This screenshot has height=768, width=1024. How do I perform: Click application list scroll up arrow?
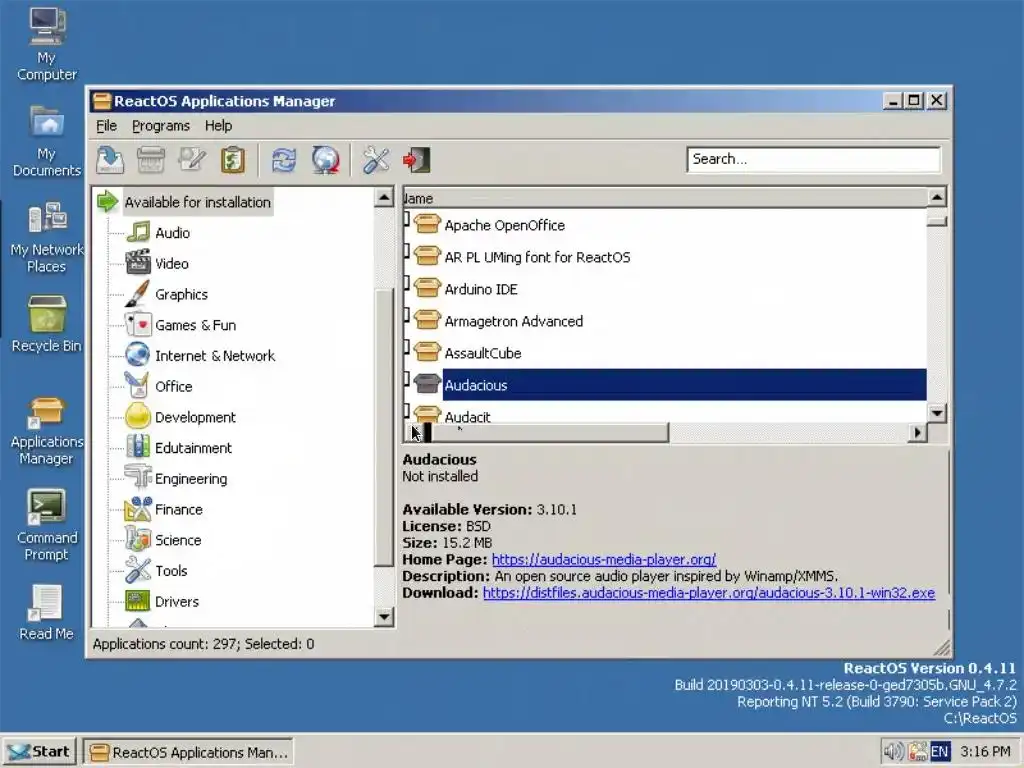[936, 197]
